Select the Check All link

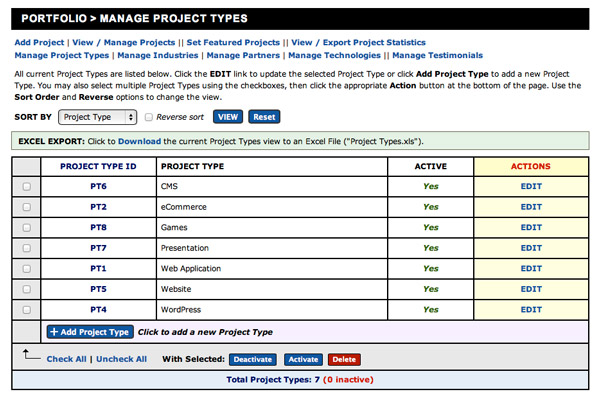[66, 359]
